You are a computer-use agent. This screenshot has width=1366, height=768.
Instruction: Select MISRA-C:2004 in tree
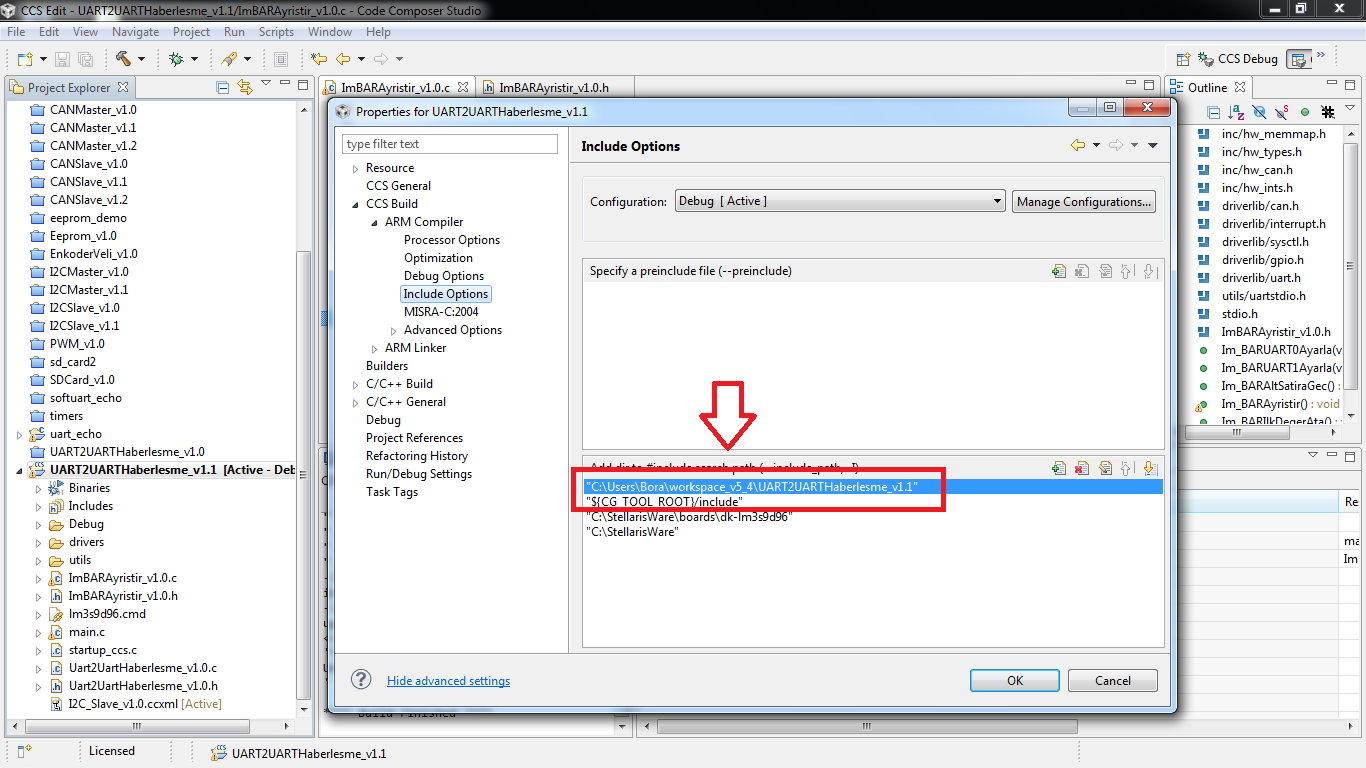coord(441,312)
